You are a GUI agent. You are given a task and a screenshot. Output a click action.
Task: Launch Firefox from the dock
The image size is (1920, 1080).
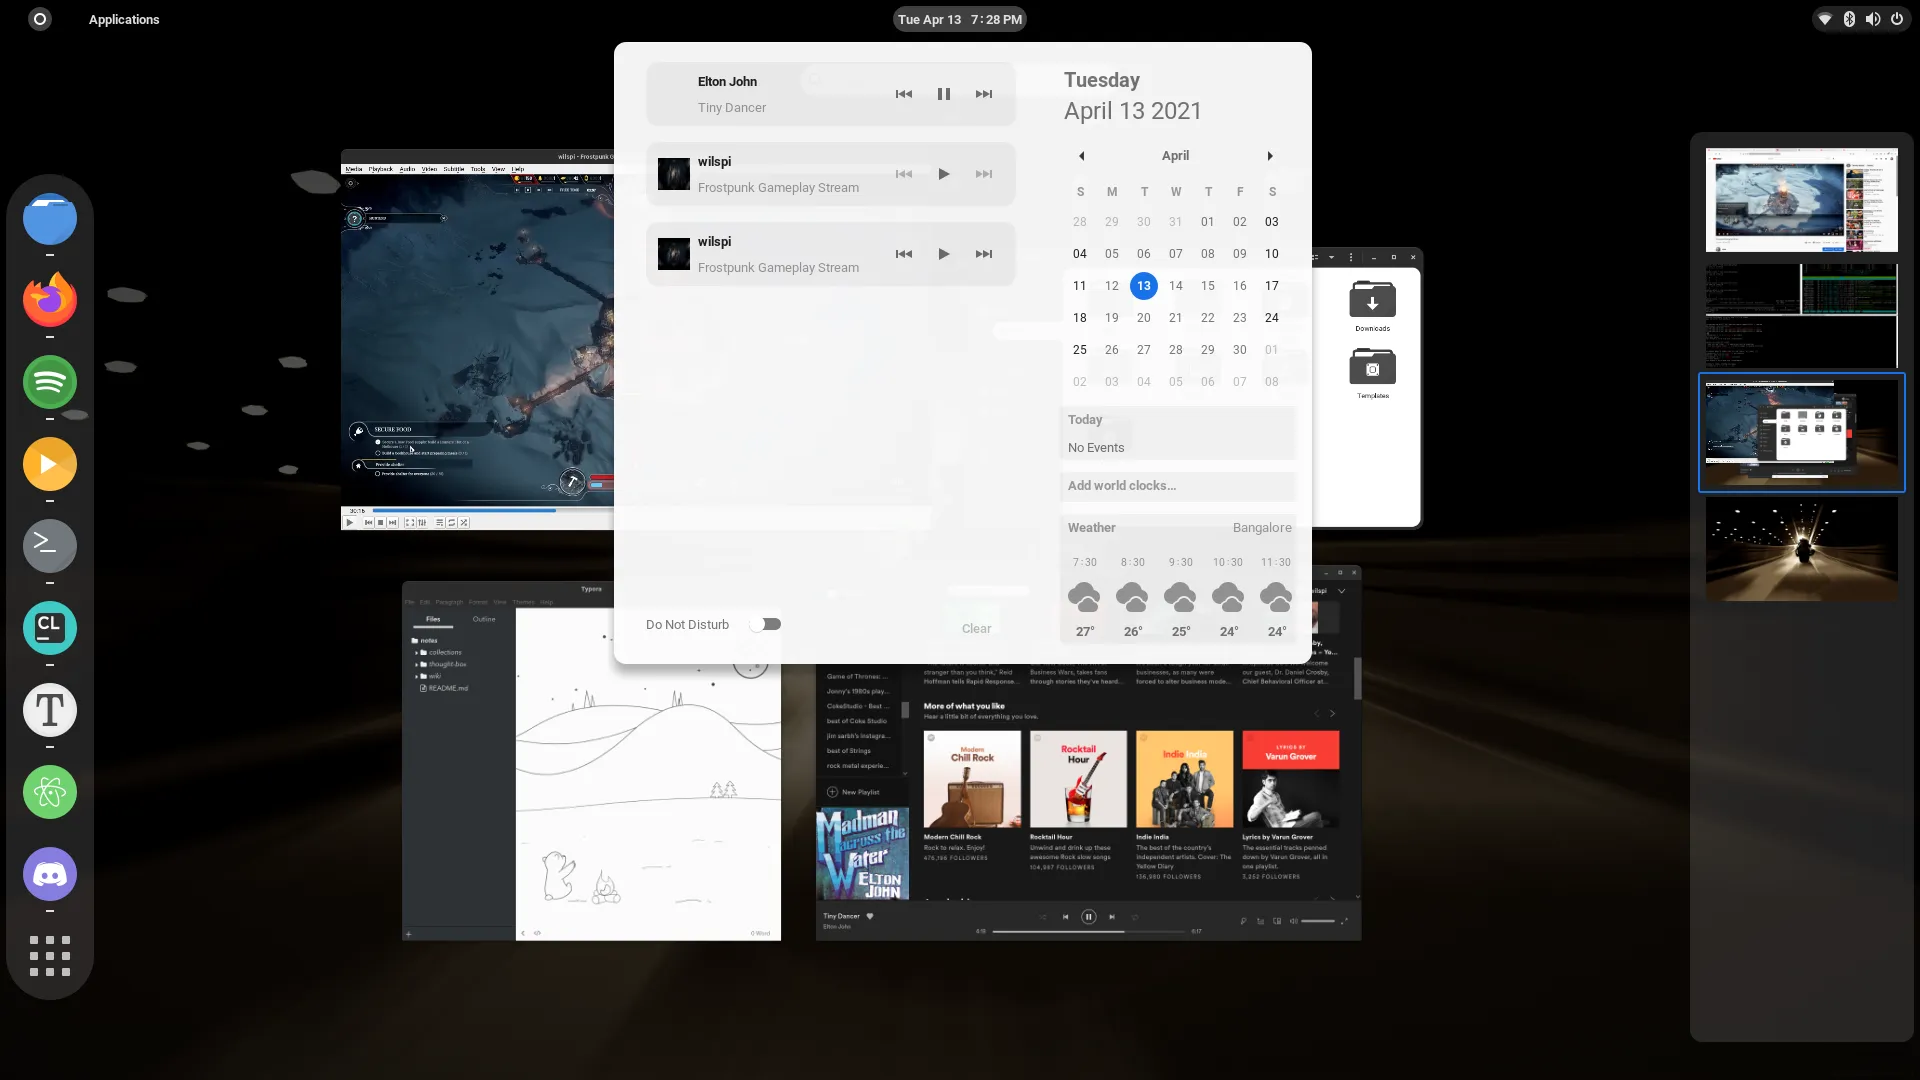click(50, 300)
